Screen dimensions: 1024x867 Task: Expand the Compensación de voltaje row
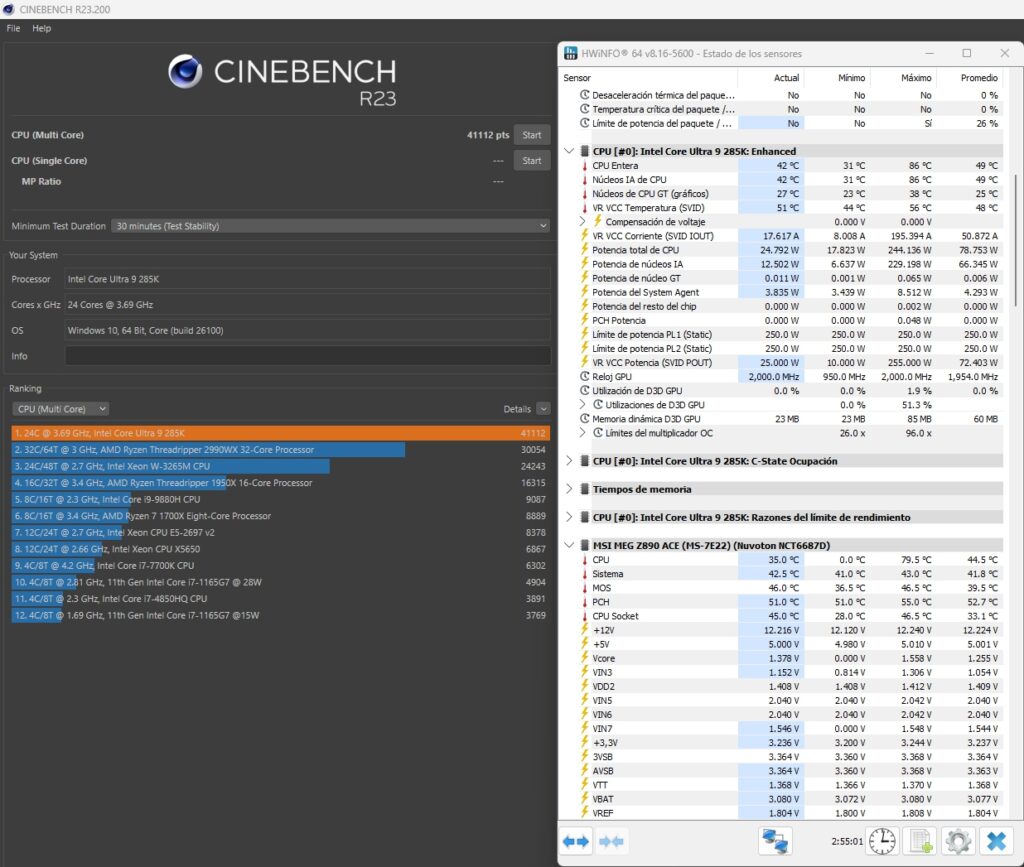pyautogui.click(x=583, y=221)
